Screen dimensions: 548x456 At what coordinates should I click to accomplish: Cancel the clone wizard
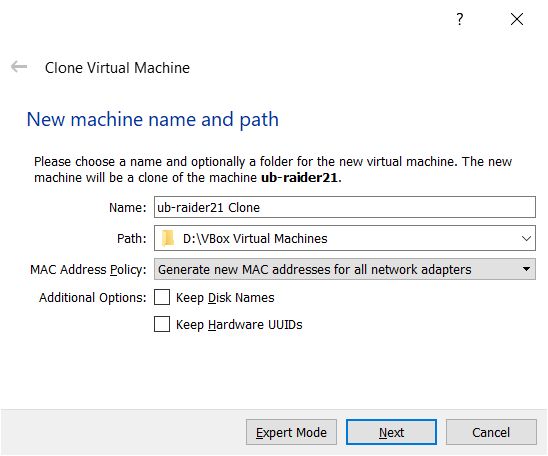coord(491,432)
